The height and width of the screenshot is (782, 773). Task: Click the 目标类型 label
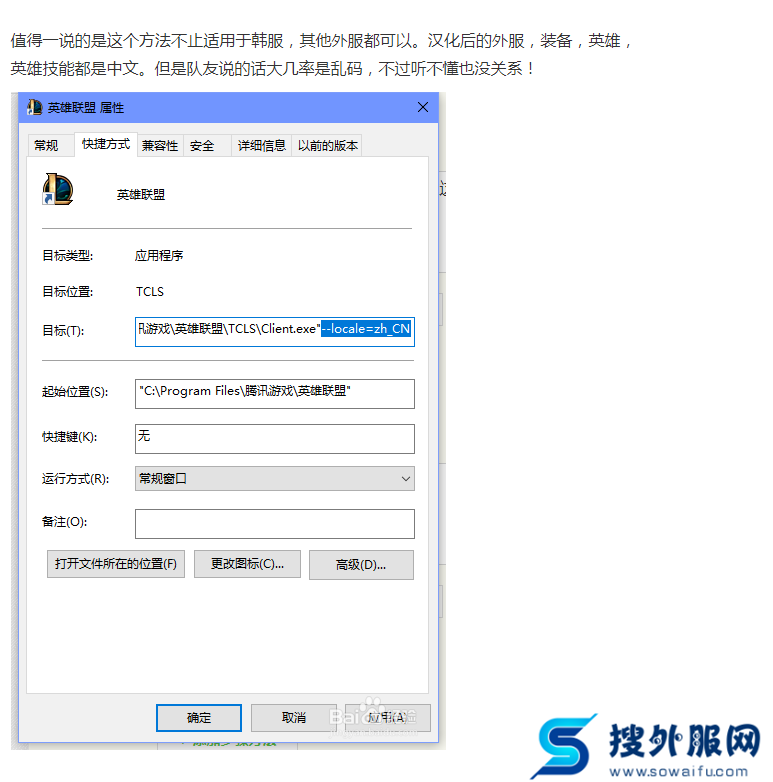coord(67,255)
